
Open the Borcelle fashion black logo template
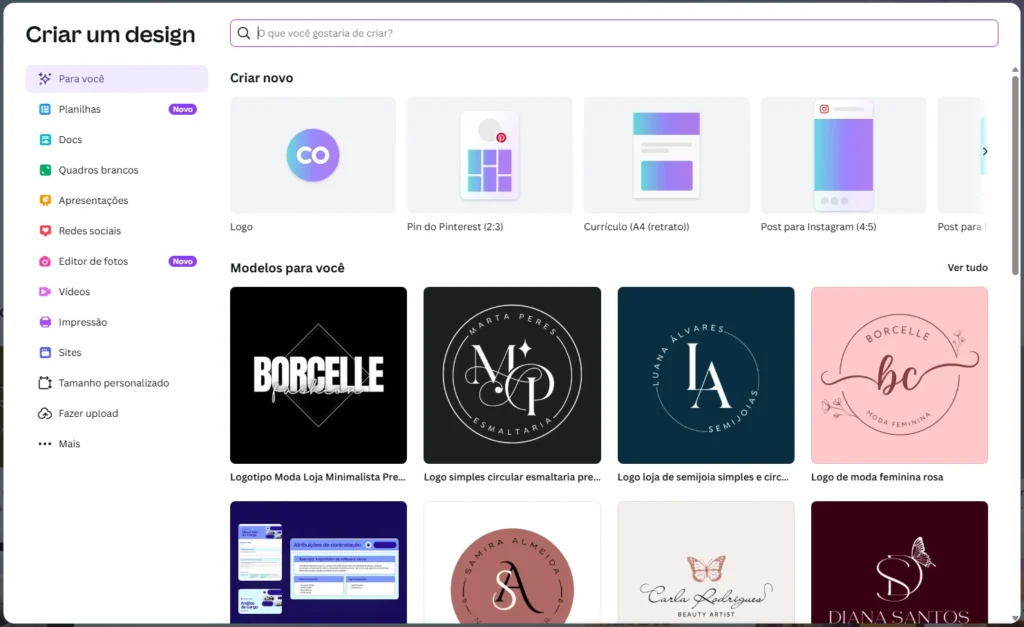(x=319, y=376)
